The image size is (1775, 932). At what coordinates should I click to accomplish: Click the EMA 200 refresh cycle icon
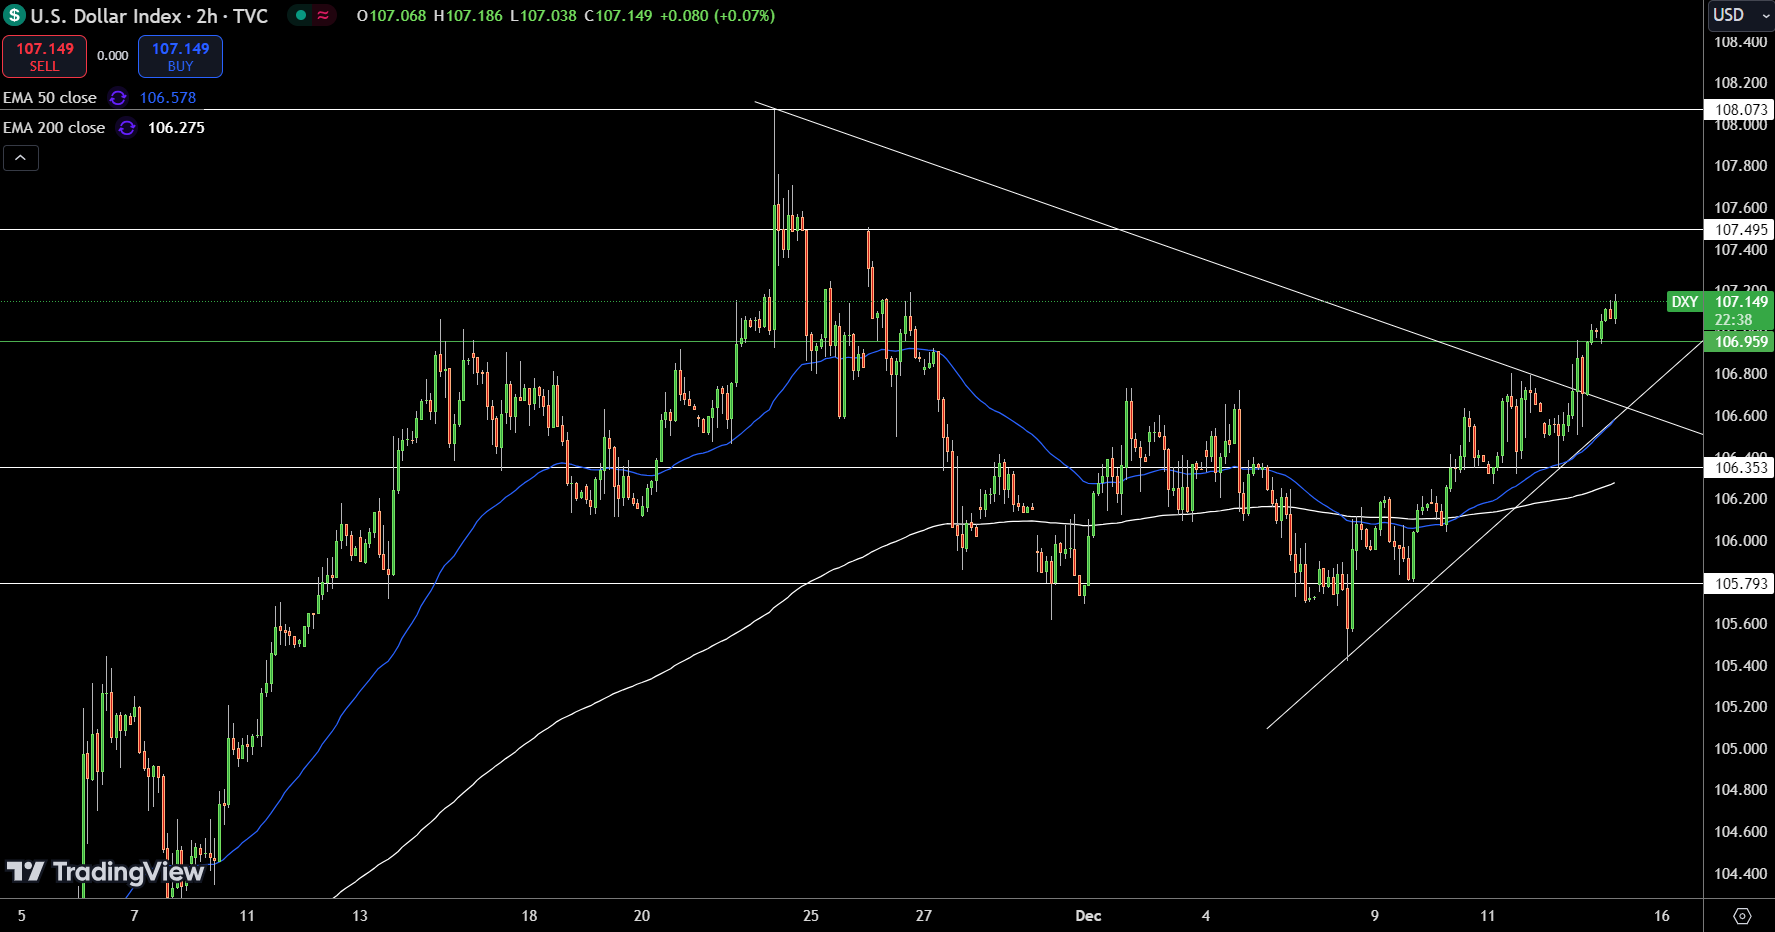point(126,128)
